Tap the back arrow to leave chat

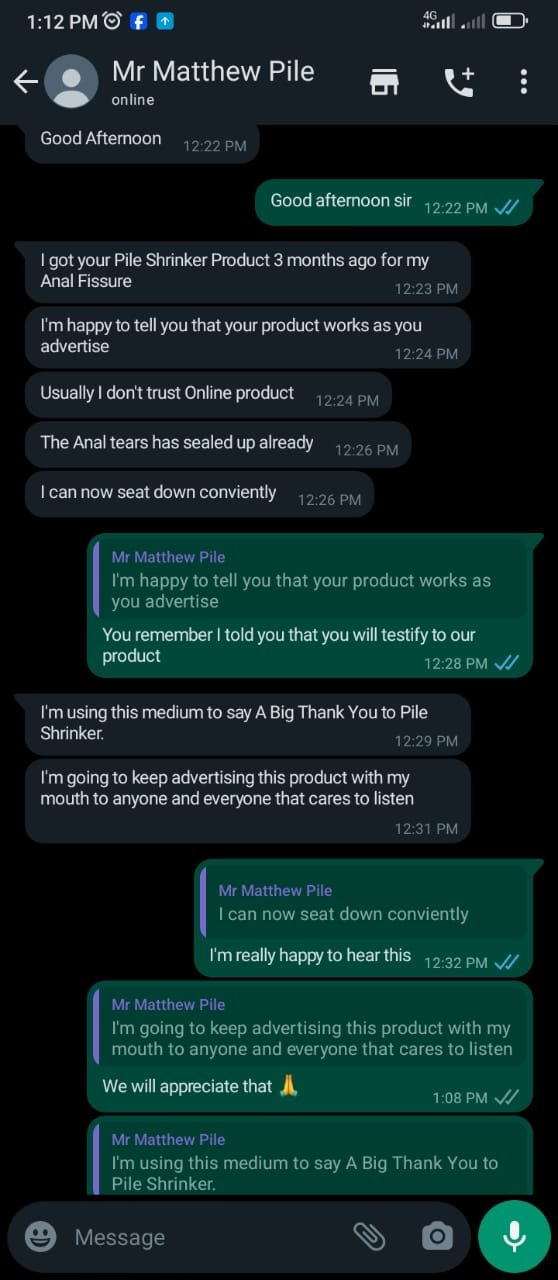[26, 82]
